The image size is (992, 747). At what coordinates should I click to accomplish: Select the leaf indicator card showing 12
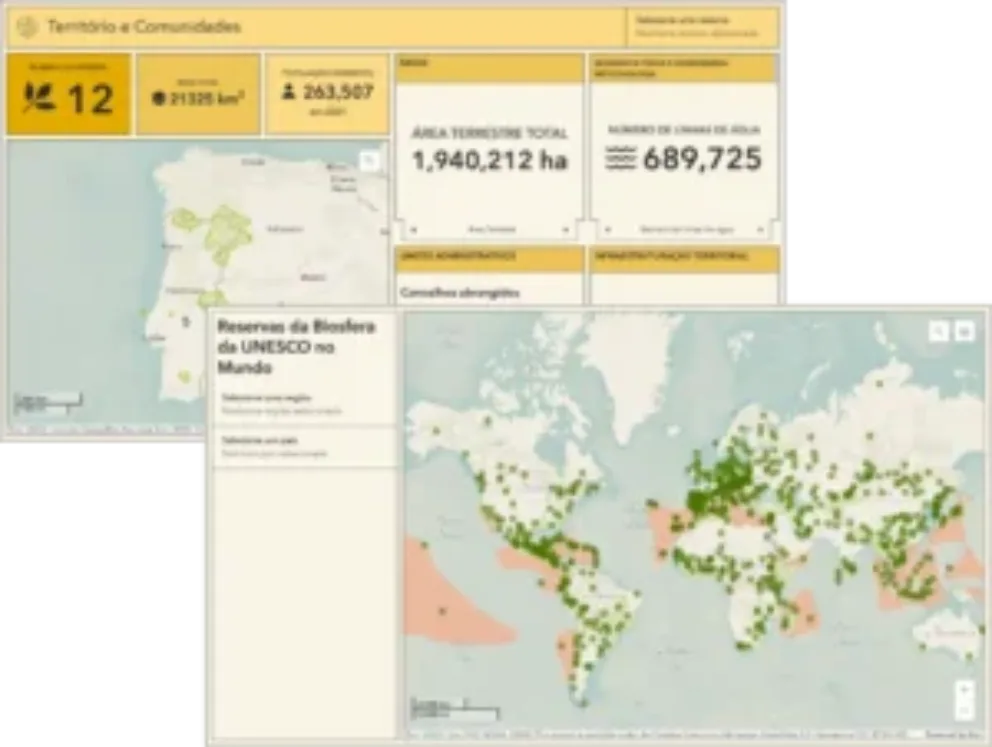click(x=69, y=94)
